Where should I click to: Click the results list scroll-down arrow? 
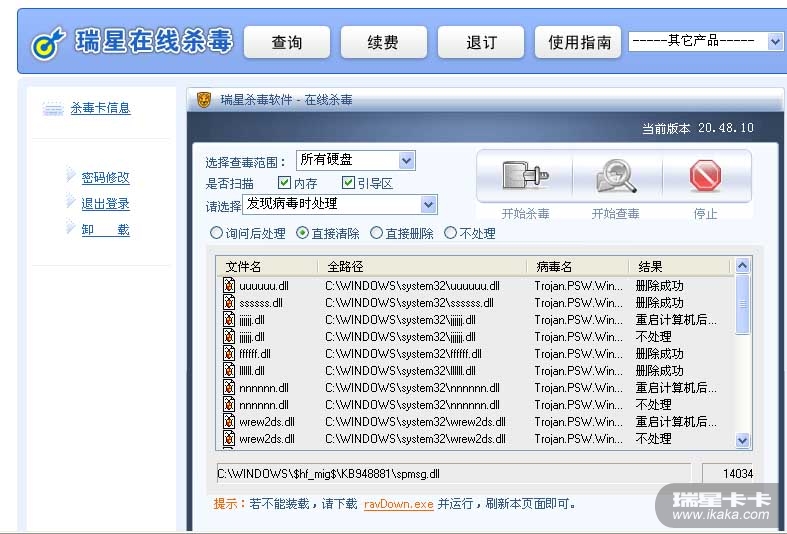coord(742,440)
